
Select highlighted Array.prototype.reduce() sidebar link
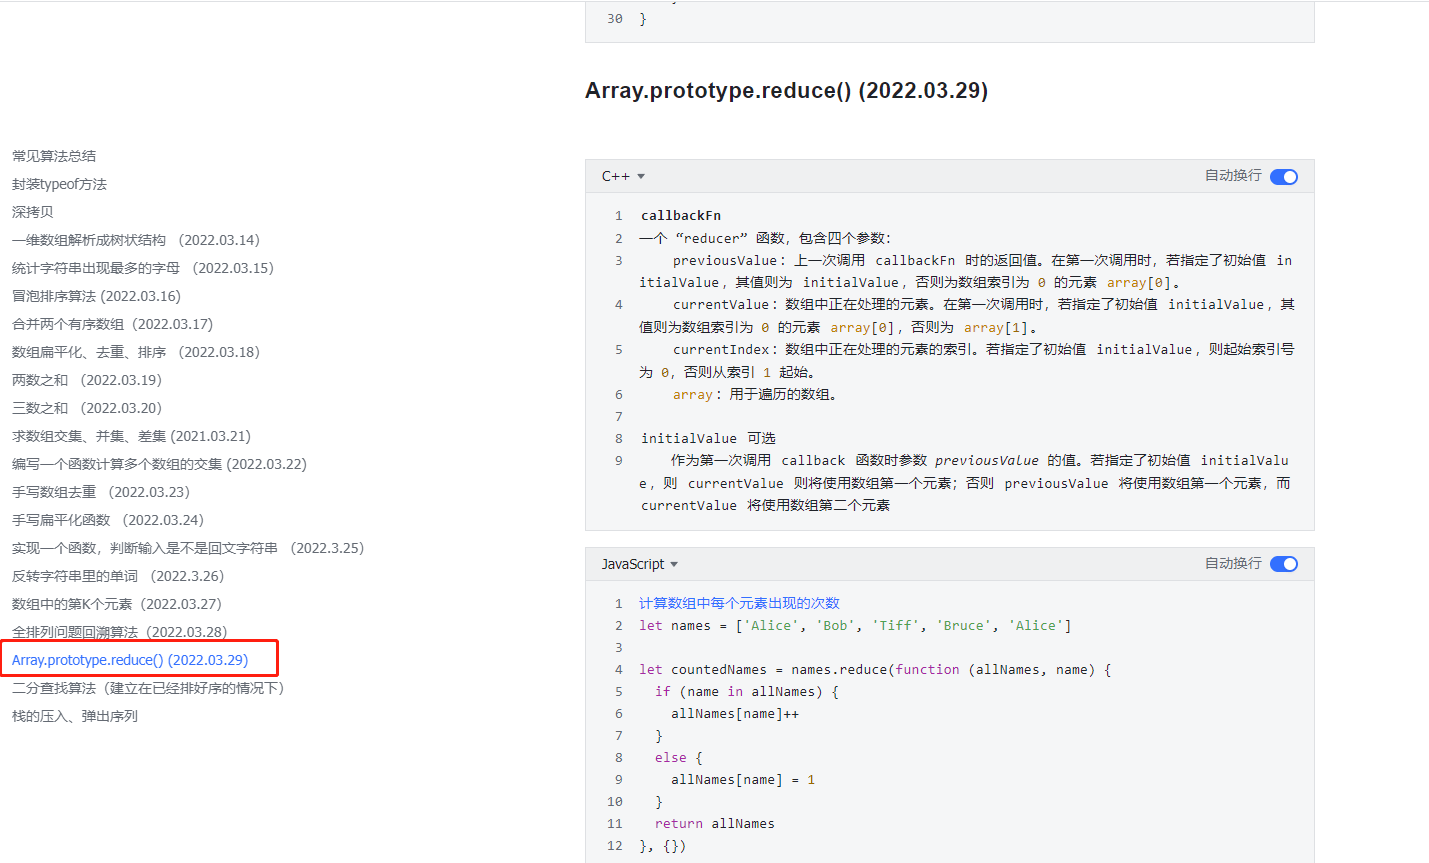tap(130, 660)
